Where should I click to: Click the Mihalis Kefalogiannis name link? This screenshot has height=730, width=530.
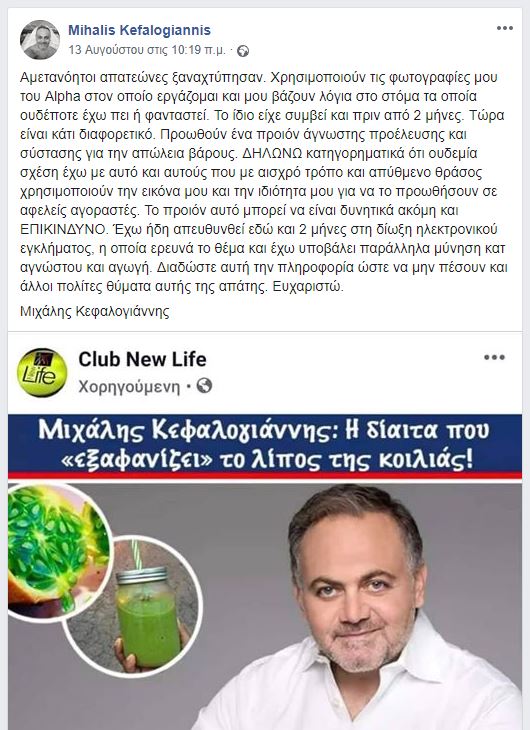(x=139, y=30)
